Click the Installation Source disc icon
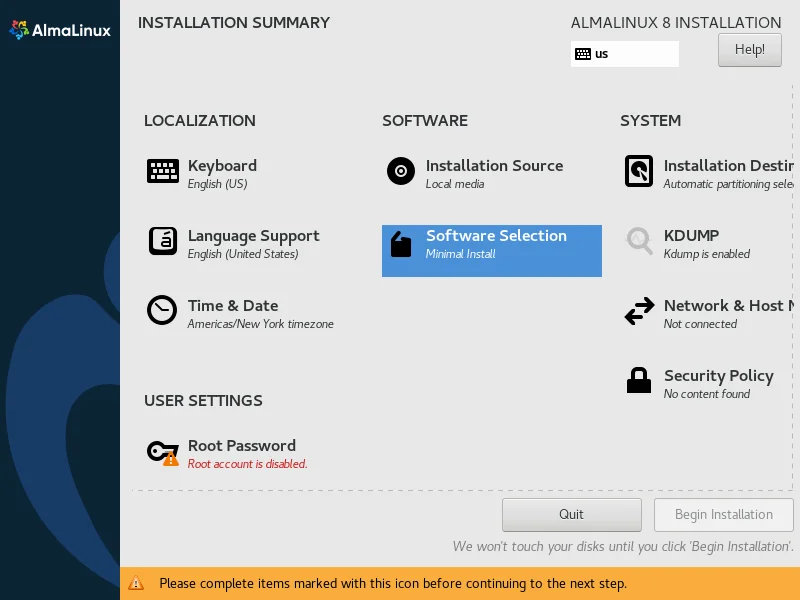The image size is (800, 600). point(401,171)
